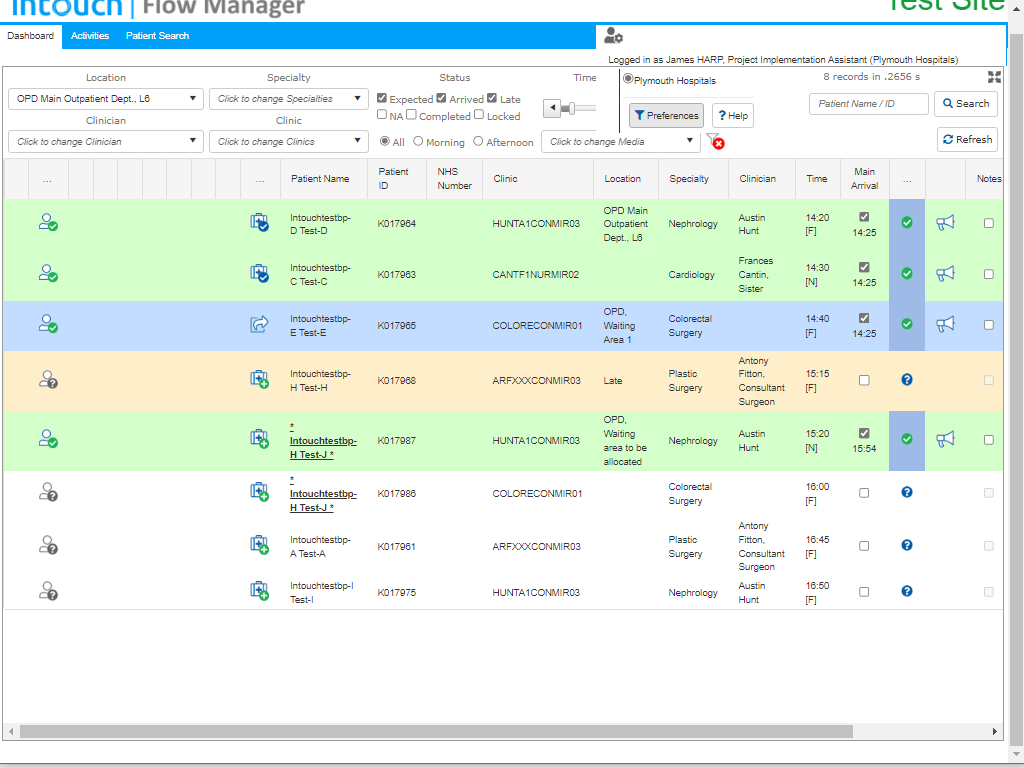1024x768 pixels.
Task: Click the Time slider handle
Action: (571, 108)
